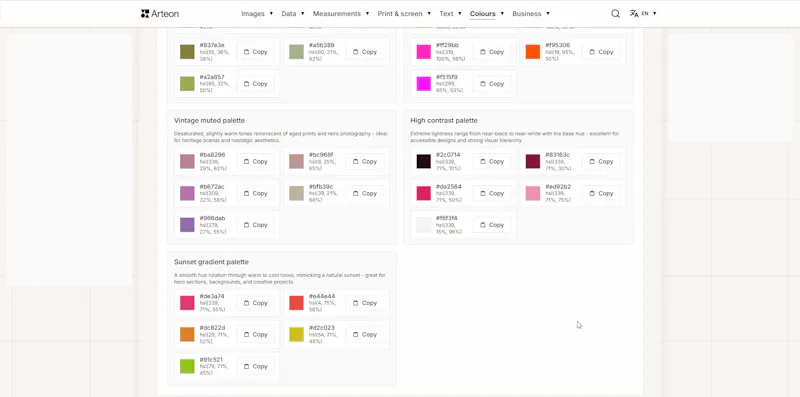Click the #b672ac hex code text
Image resolution: width=800 pixels, height=397 pixels.
click(212, 187)
